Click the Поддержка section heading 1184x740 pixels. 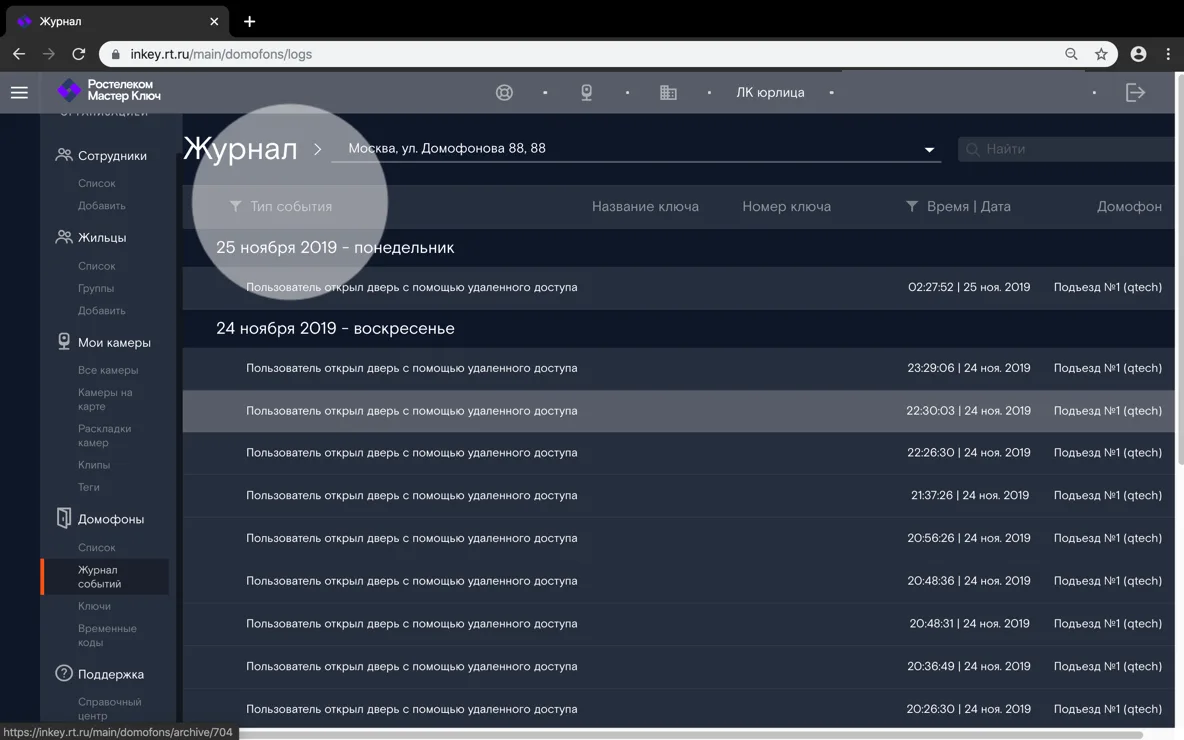[x=110, y=674]
